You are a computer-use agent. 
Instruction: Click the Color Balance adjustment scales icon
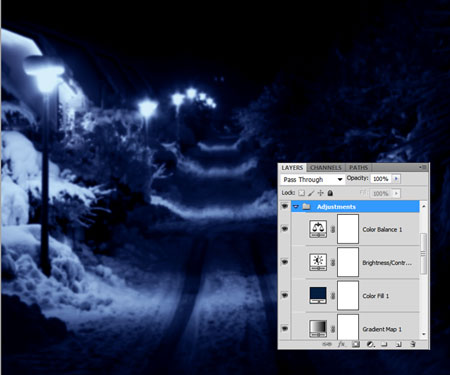click(x=318, y=229)
